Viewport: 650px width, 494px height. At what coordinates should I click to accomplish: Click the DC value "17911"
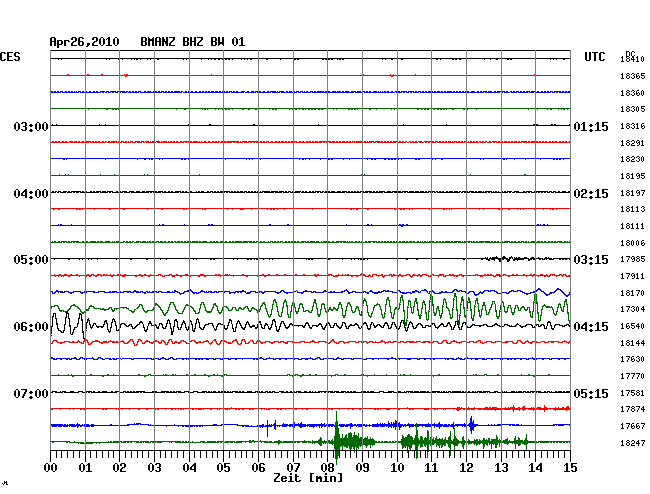click(633, 276)
